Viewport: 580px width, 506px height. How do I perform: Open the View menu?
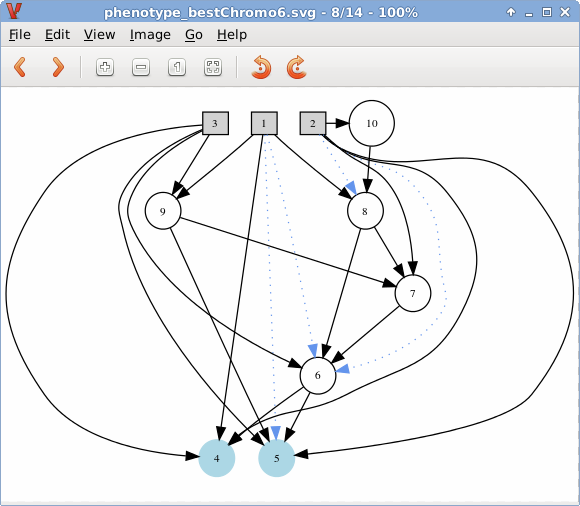(x=100, y=35)
